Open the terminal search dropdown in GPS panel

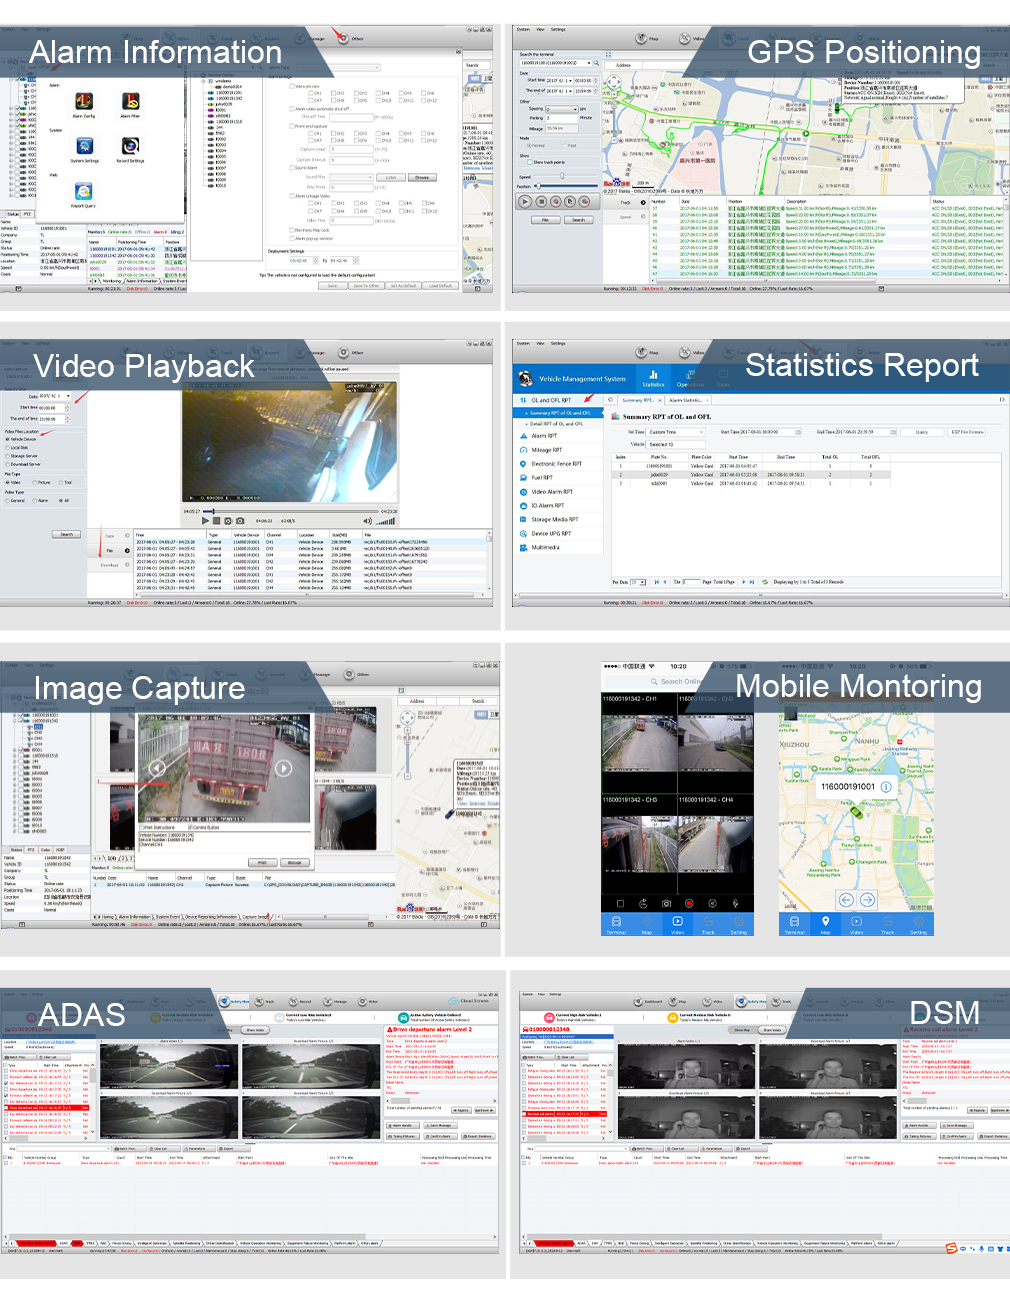(590, 63)
